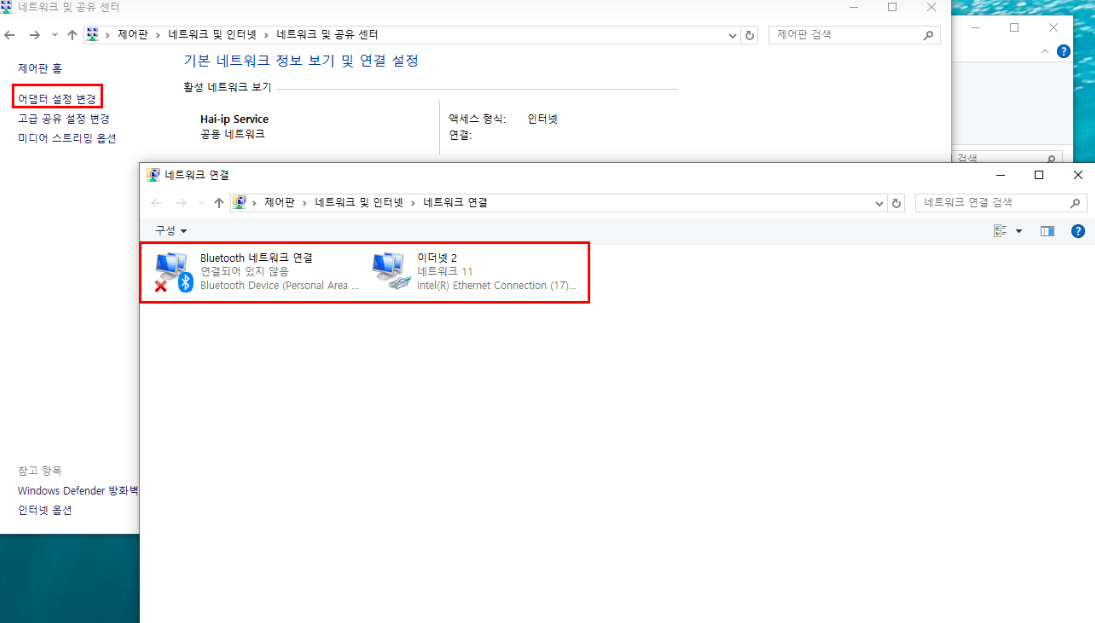Click 네트워크 및 인터넷 breadcrumb in 네트워크 연결

[x=359, y=203]
